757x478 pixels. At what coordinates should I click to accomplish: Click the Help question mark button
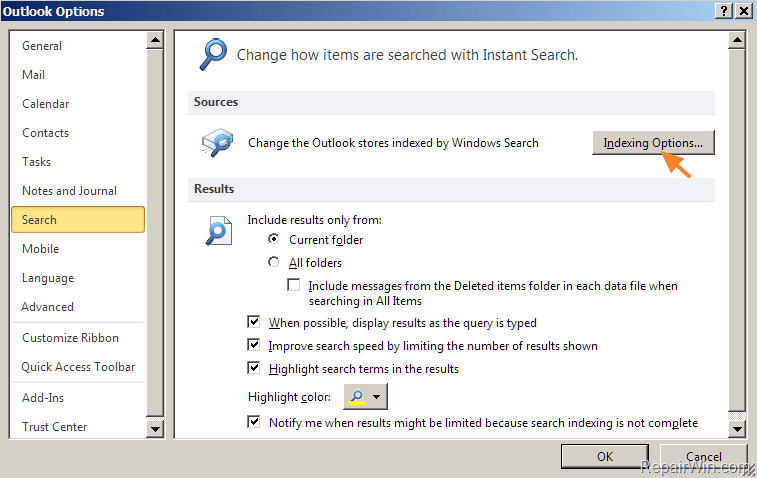click(x=724, y=11)
